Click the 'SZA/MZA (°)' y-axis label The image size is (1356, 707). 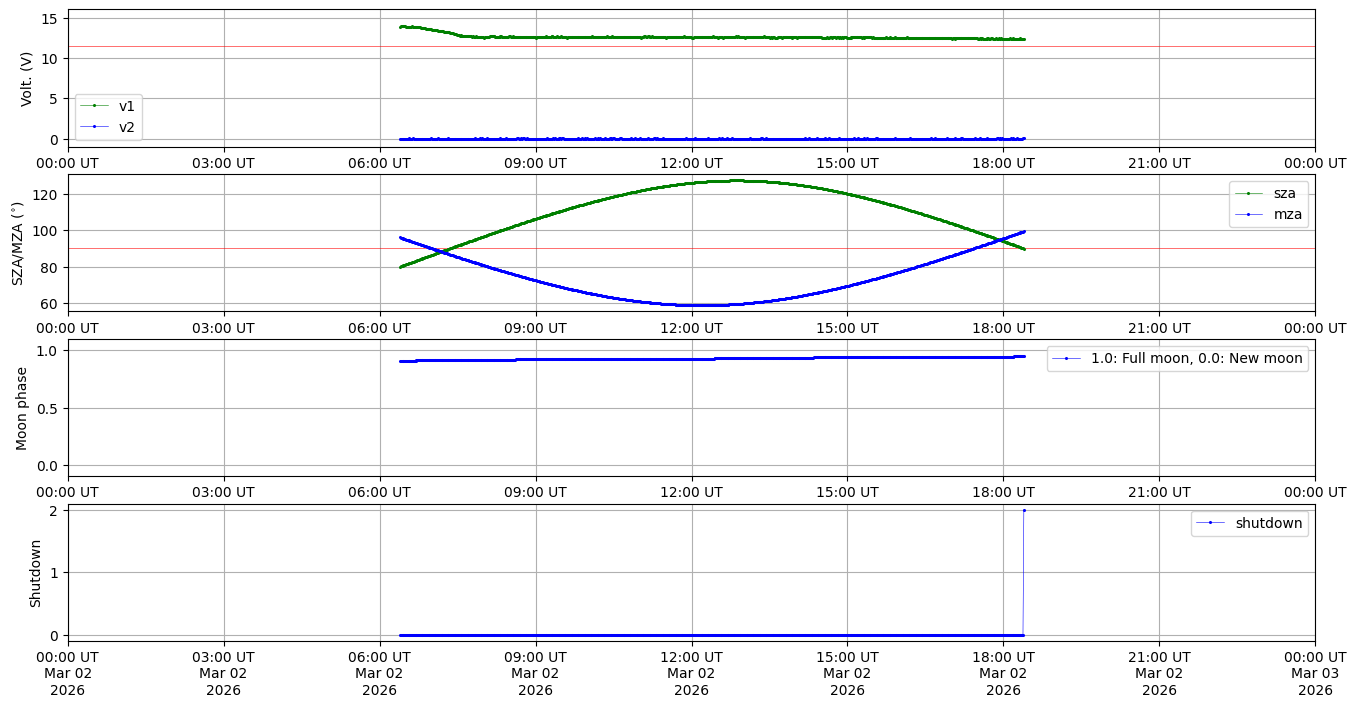pyautogui.click(x=17, y=242)
